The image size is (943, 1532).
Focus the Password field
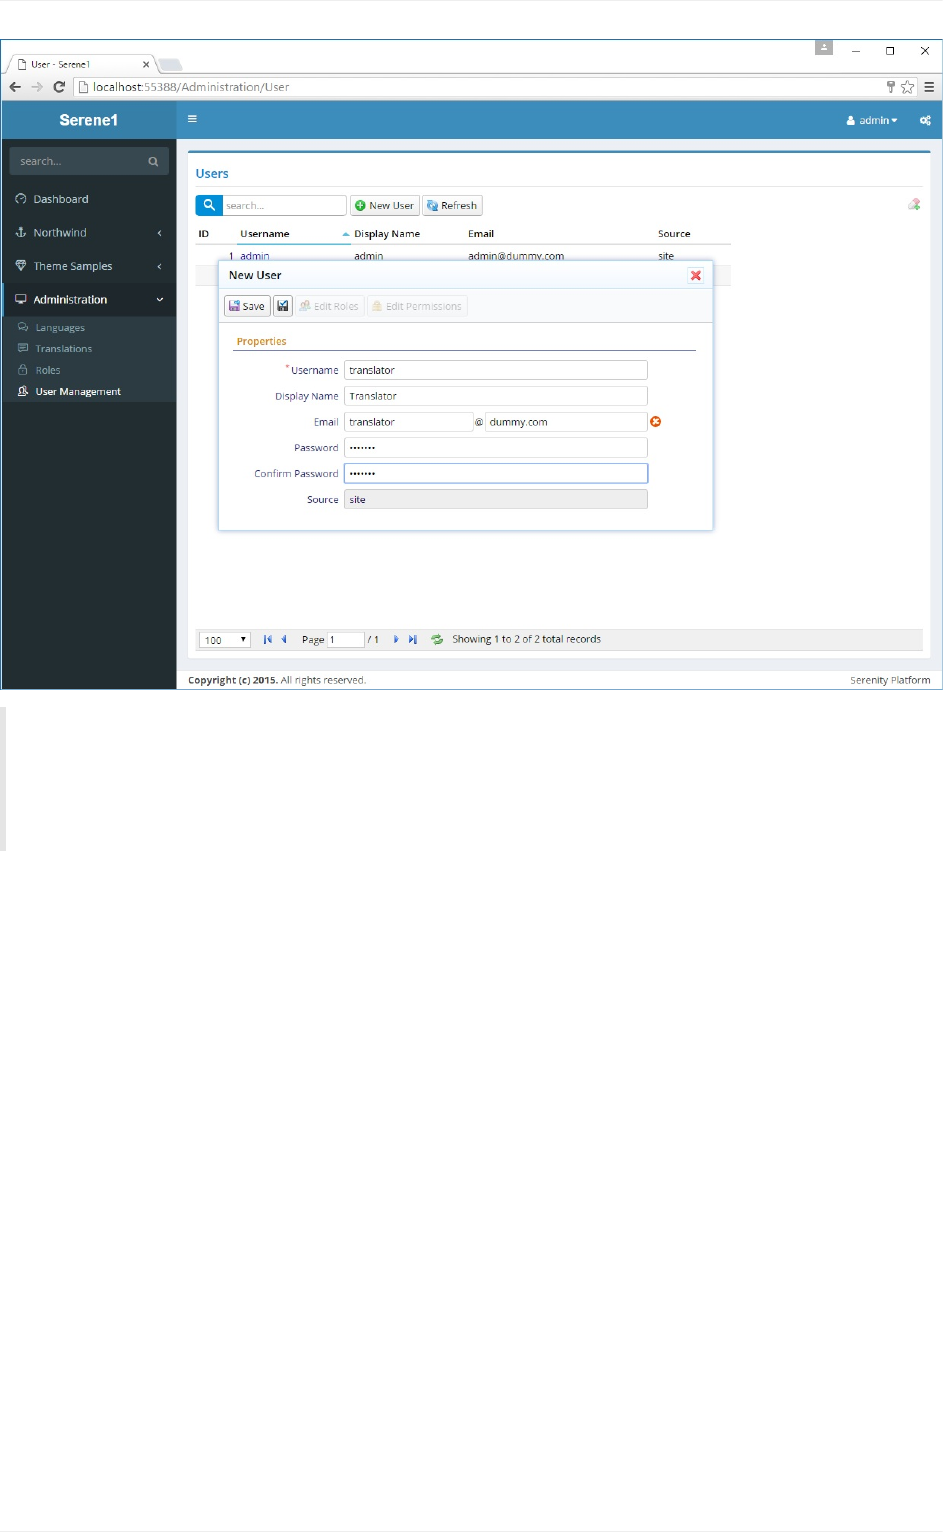coord(496,448)
